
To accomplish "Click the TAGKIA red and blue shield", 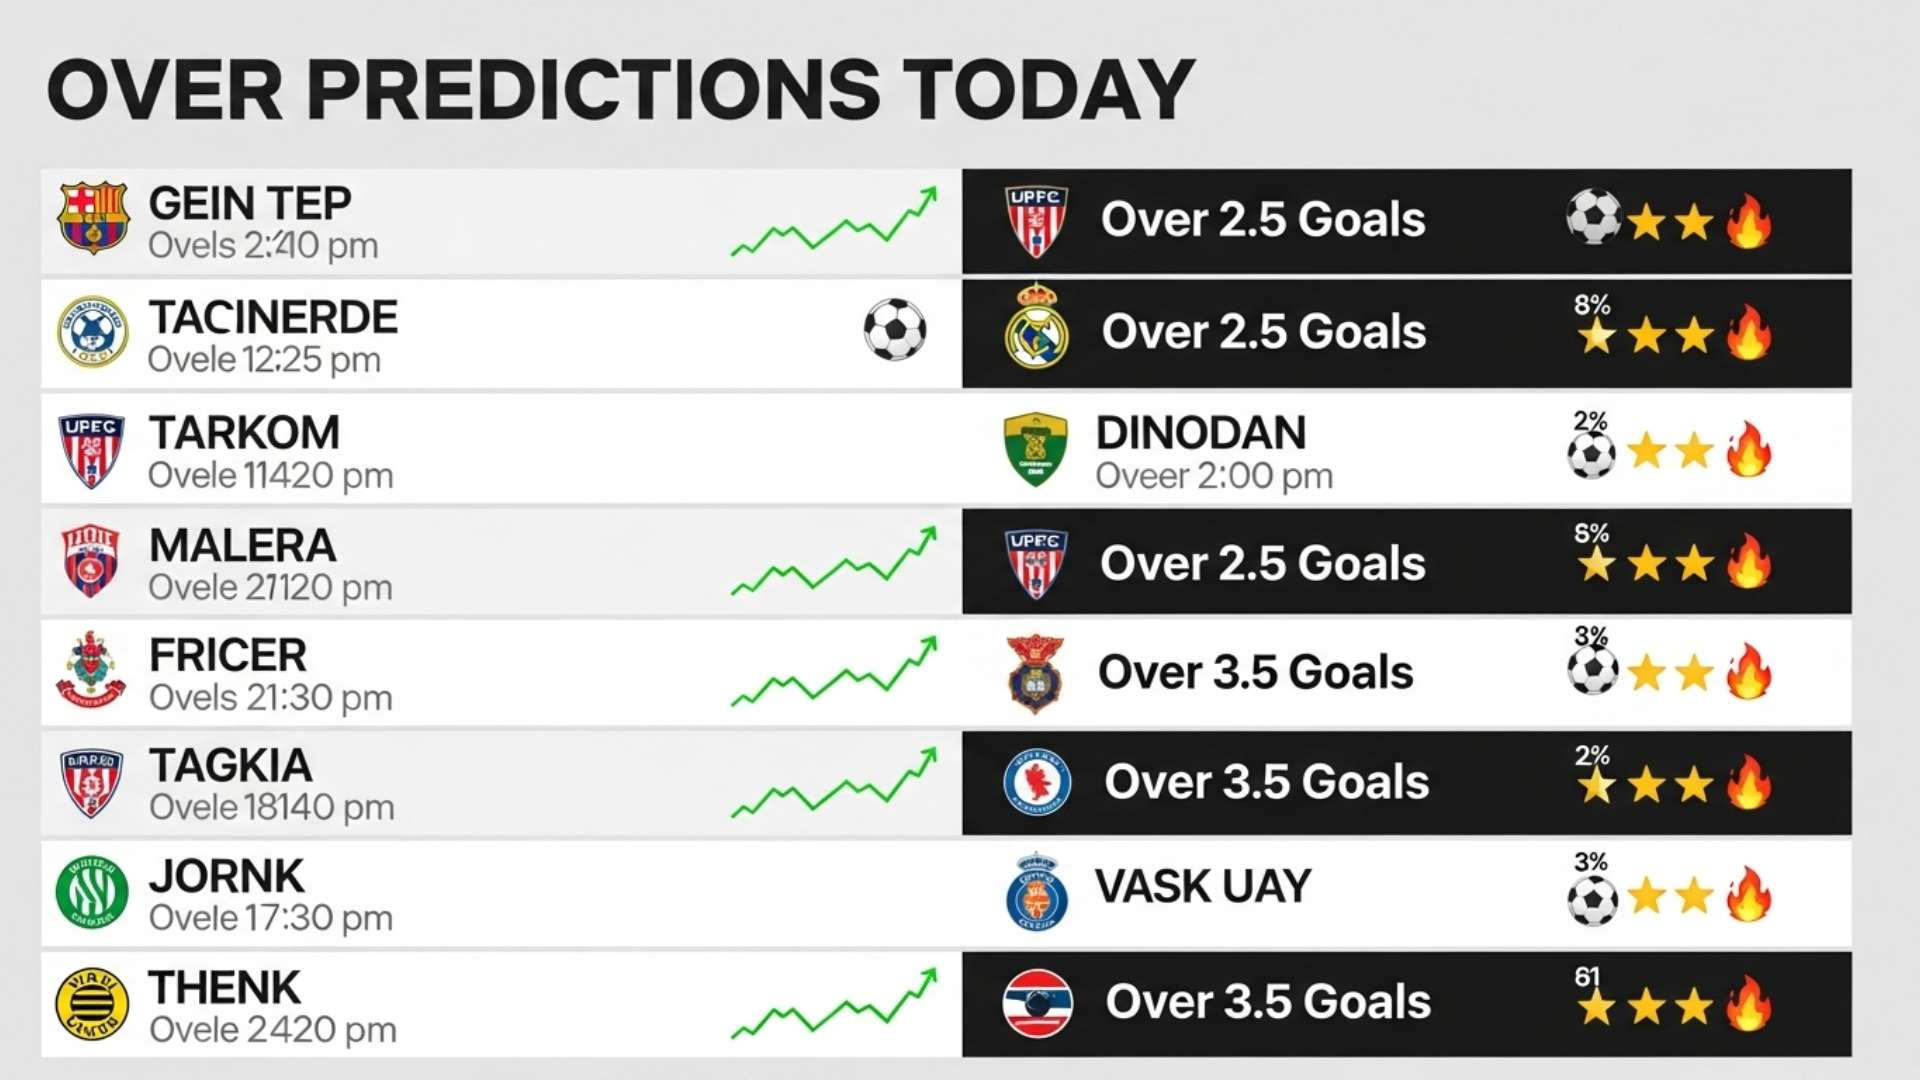I will pyautogui.click(x=91, y=782).
